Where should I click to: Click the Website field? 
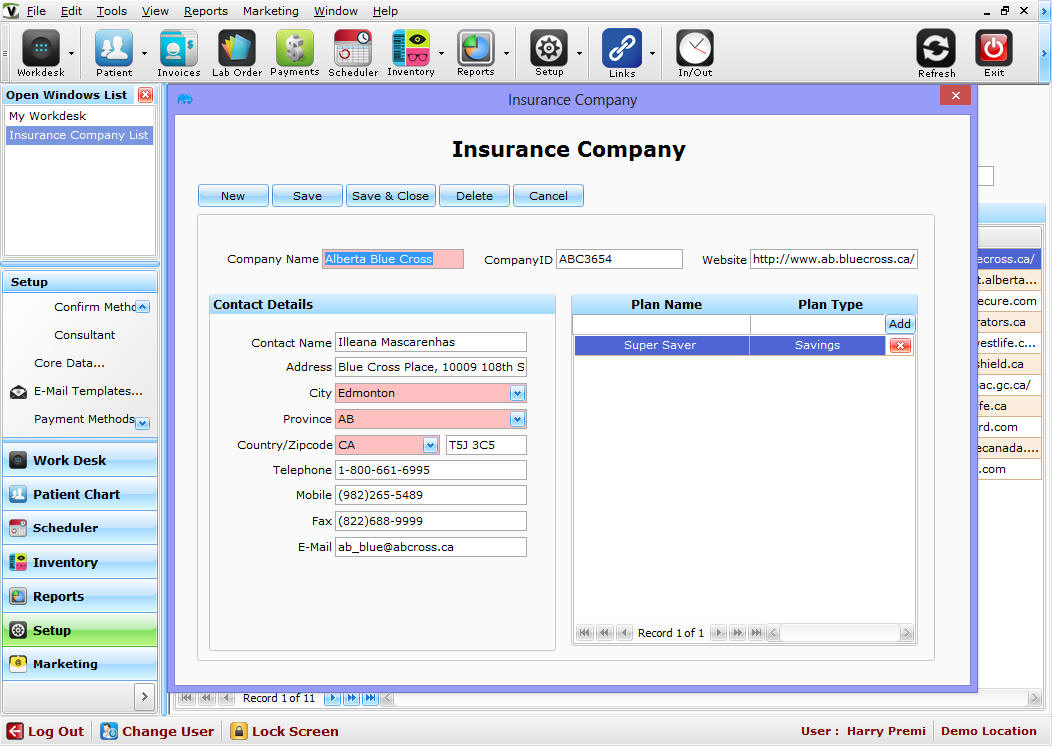[833, 259]
